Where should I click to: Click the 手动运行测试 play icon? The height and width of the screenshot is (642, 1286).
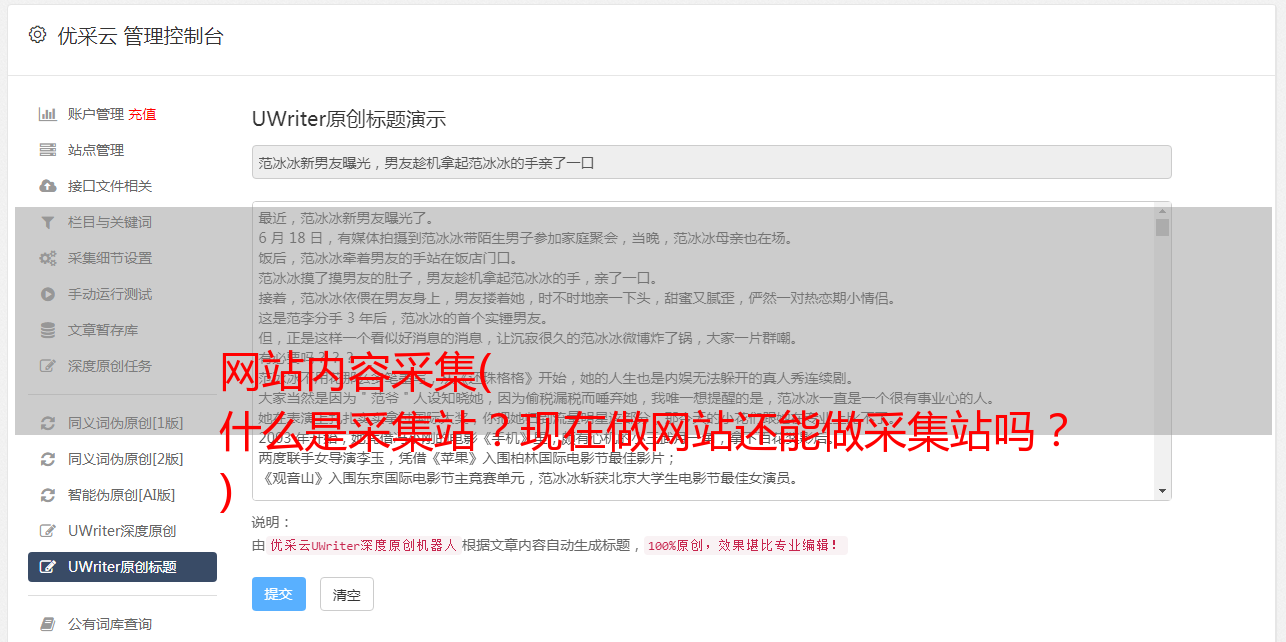(x=47, y=294)
